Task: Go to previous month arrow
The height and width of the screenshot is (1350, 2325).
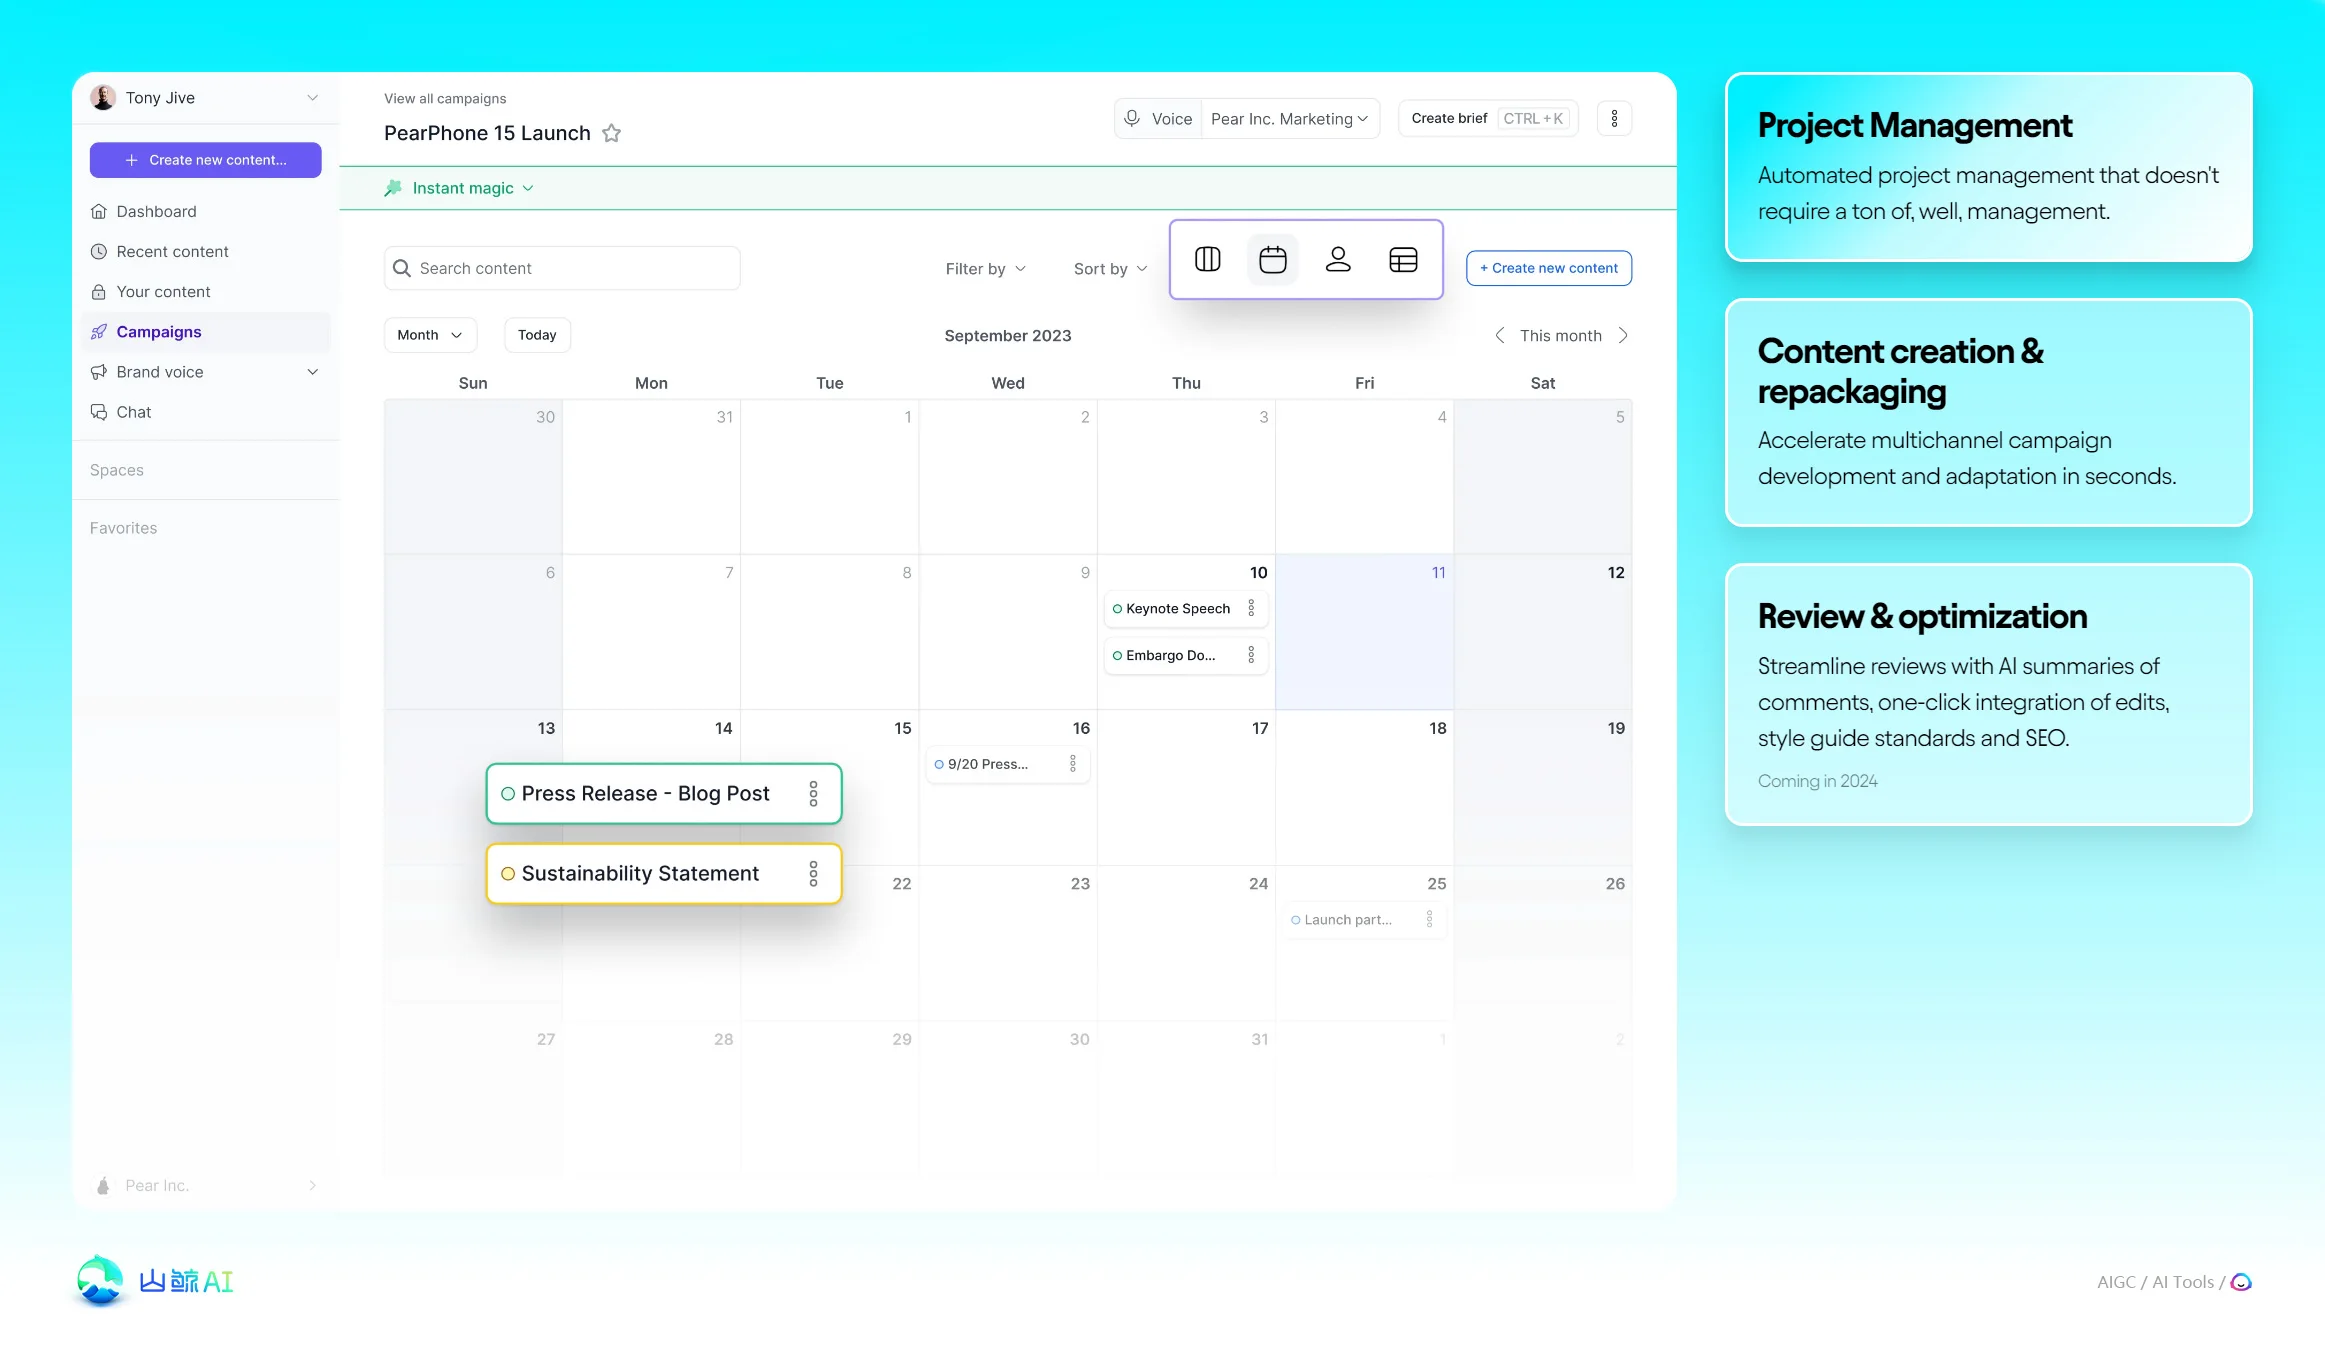Action: [1499, 336]
